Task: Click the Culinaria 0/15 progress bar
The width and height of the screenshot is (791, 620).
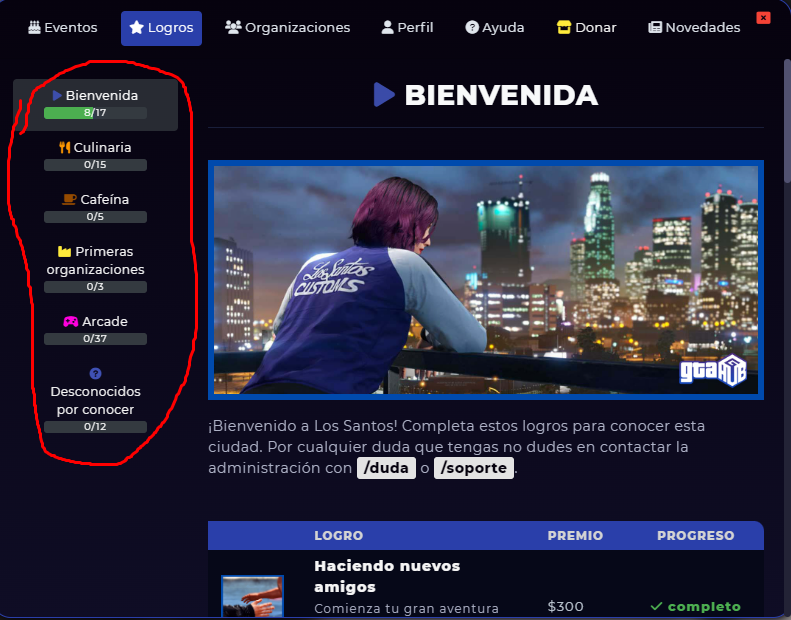Action: pos(95,165)
